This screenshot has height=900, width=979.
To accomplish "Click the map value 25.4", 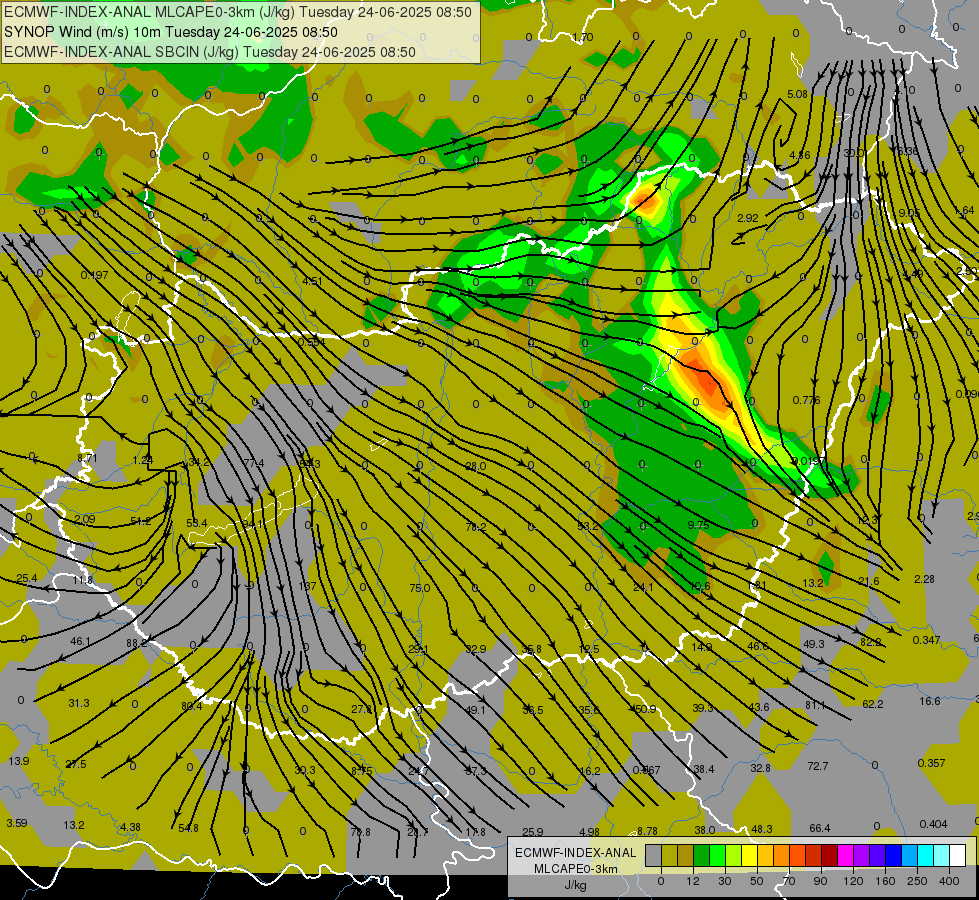I will pyautogui.click(x=26, y=579).
